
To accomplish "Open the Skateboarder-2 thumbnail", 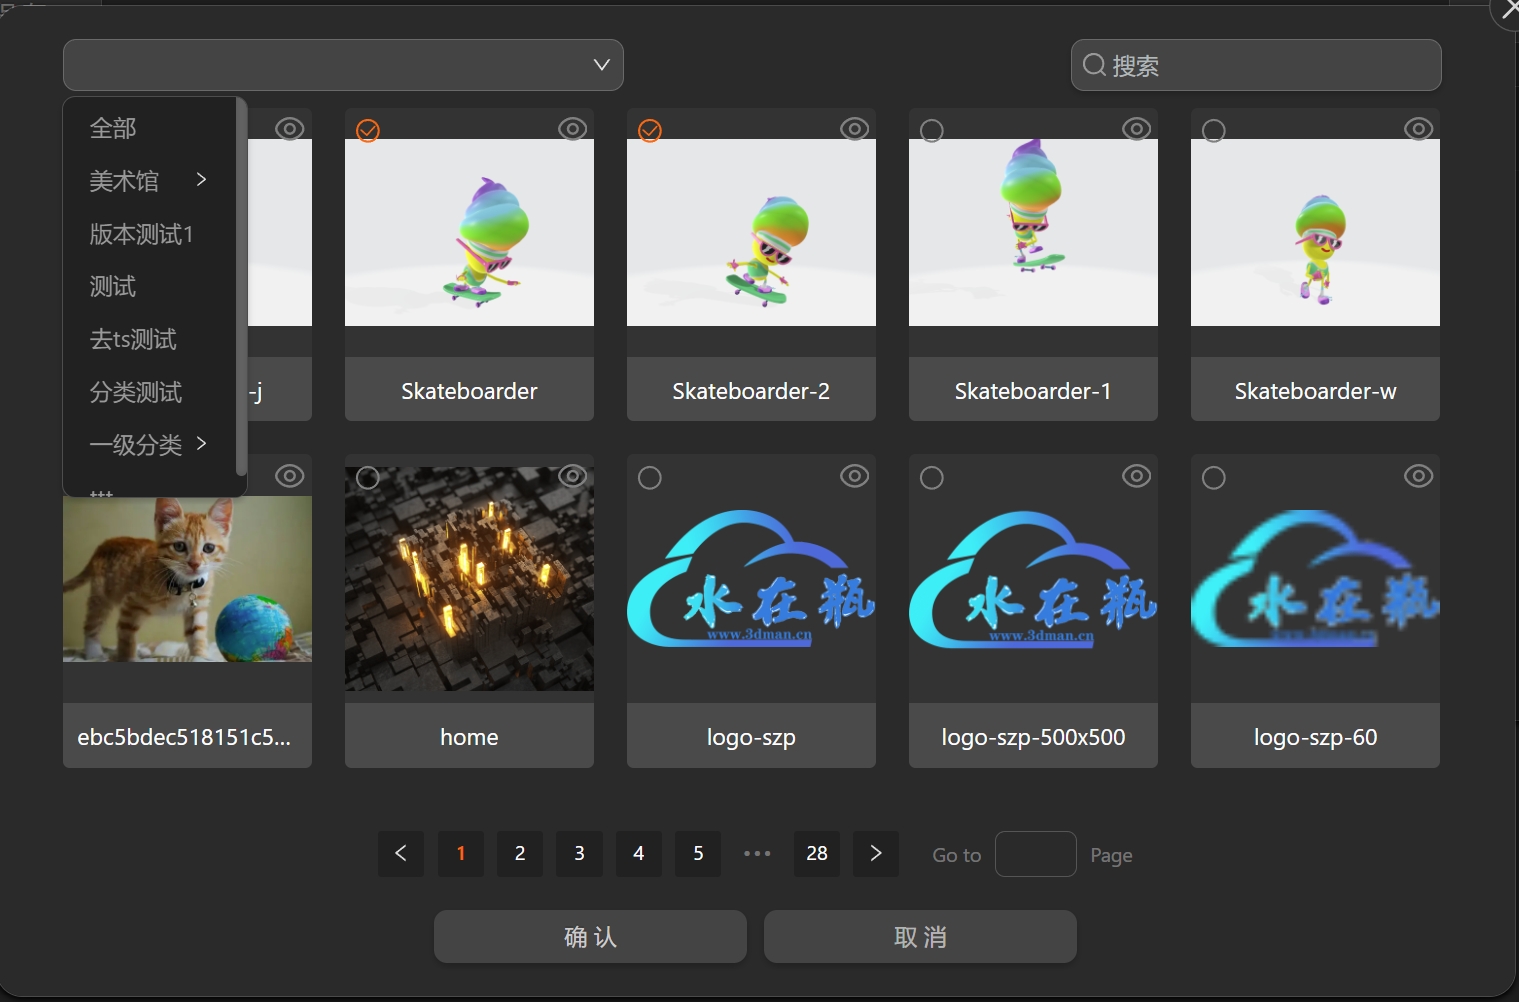I will [x=751, y=232].
